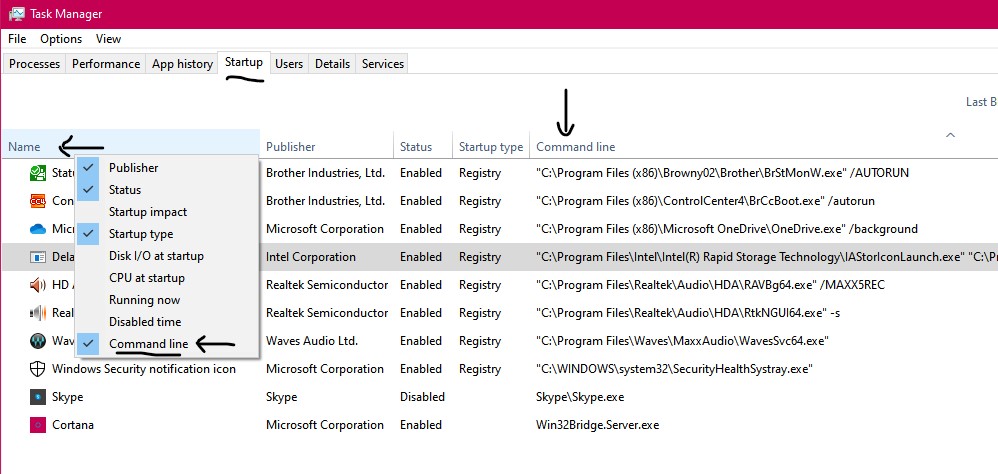Click the Win32Bridge.Server.exe command line
The height and width of the screenshot is (474, 998).
pos(598,425)
